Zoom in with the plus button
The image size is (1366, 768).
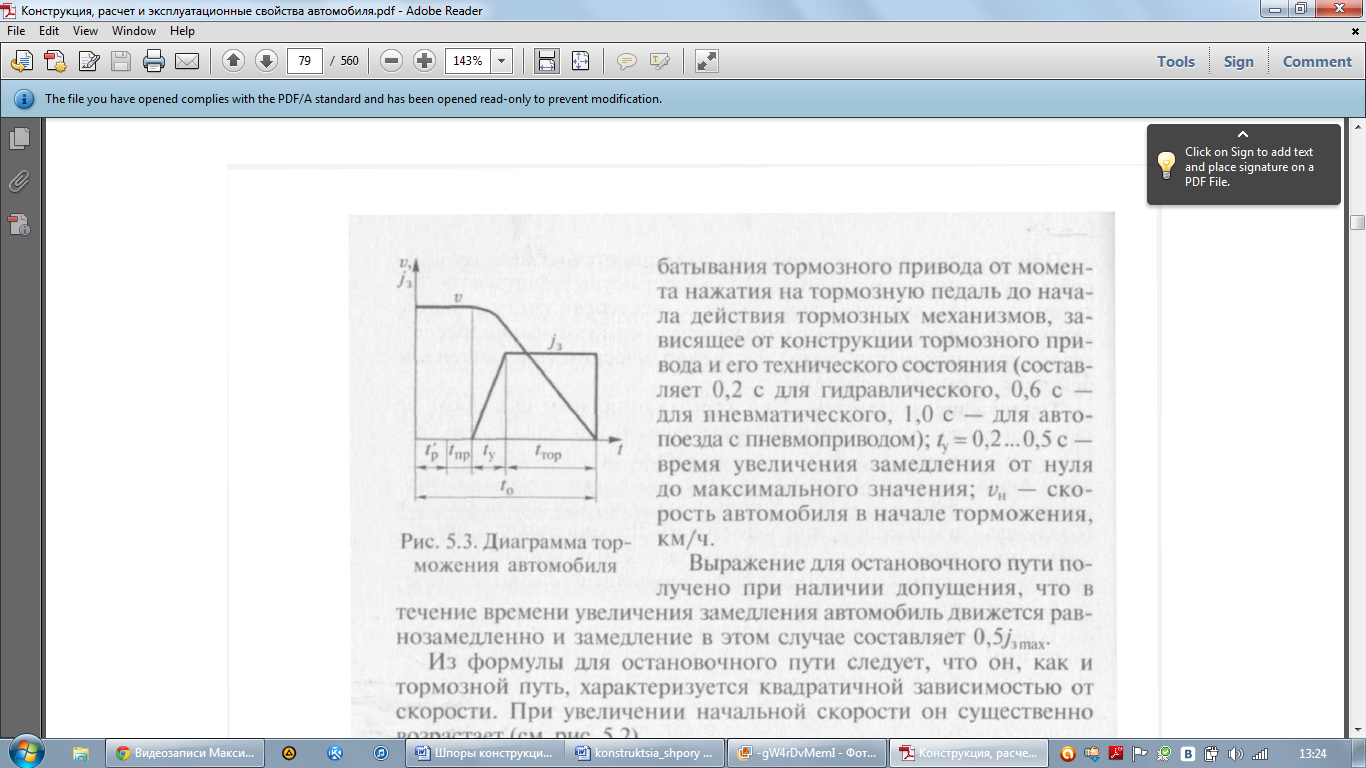tap(424, 61)
